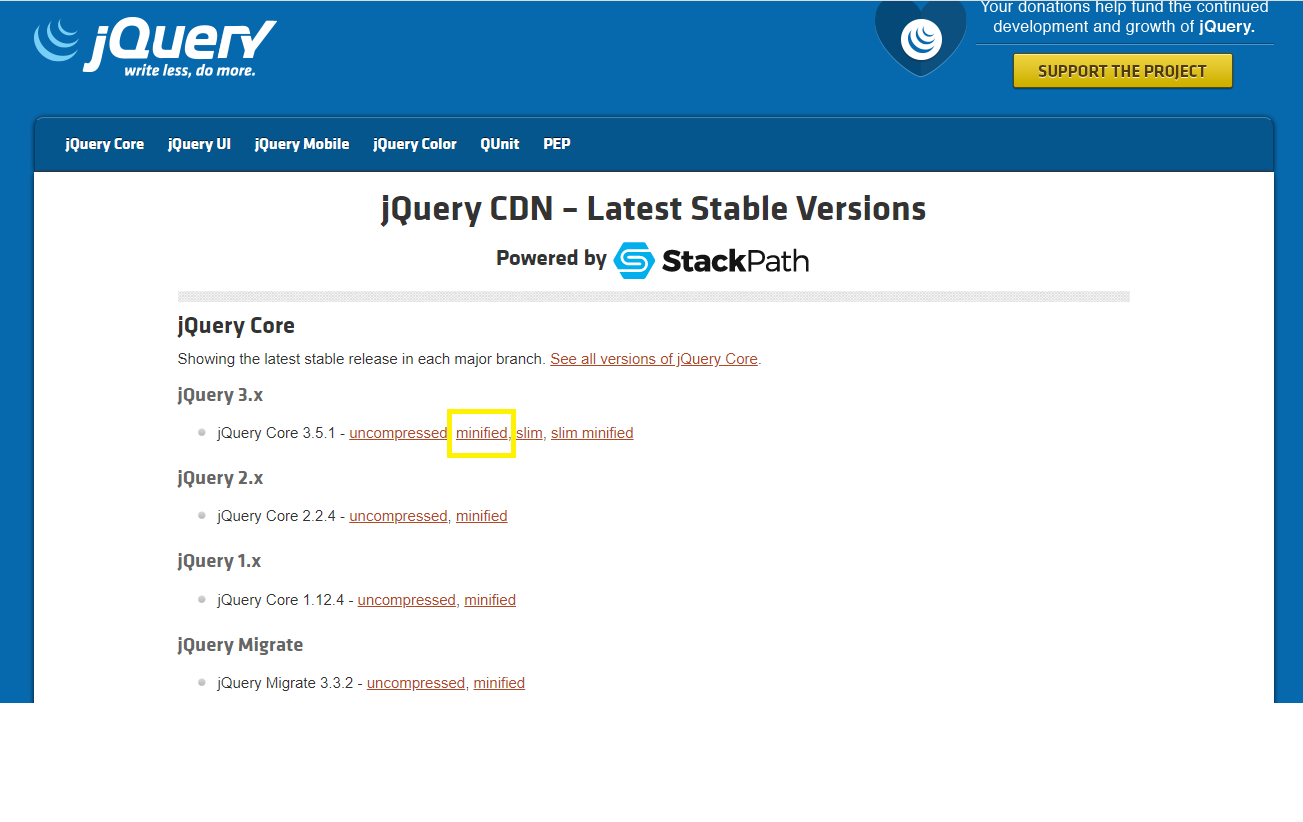The image size is (1303, 822).
Task: Open the jQuery UI nav item
Action: pos(199,144)
